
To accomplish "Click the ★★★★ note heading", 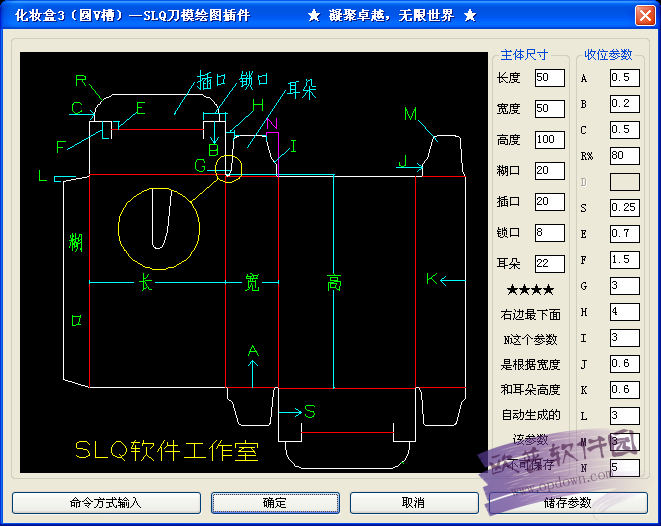I will 530,290.
